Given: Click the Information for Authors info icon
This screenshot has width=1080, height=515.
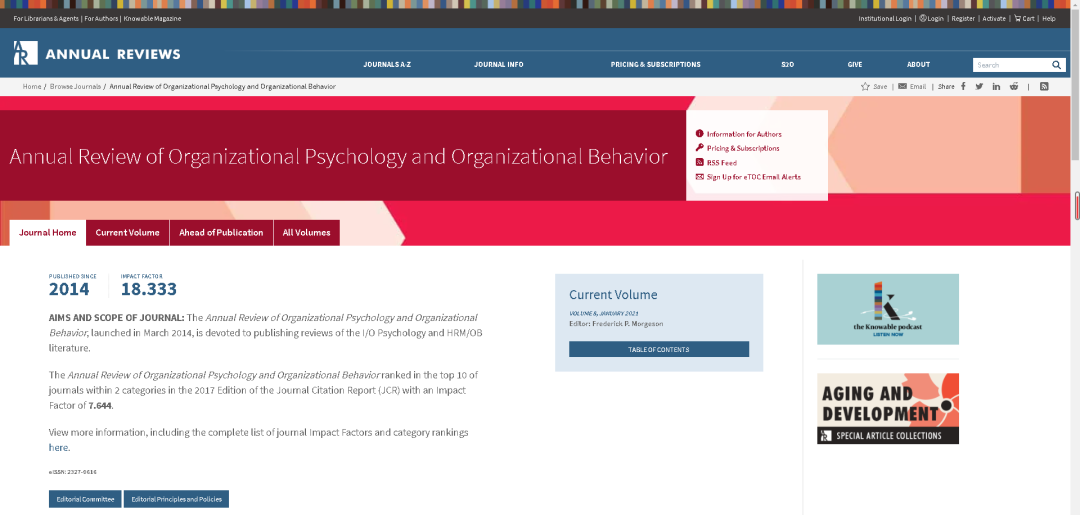Looking at the screenshot, I should click(x=700, y=134).
